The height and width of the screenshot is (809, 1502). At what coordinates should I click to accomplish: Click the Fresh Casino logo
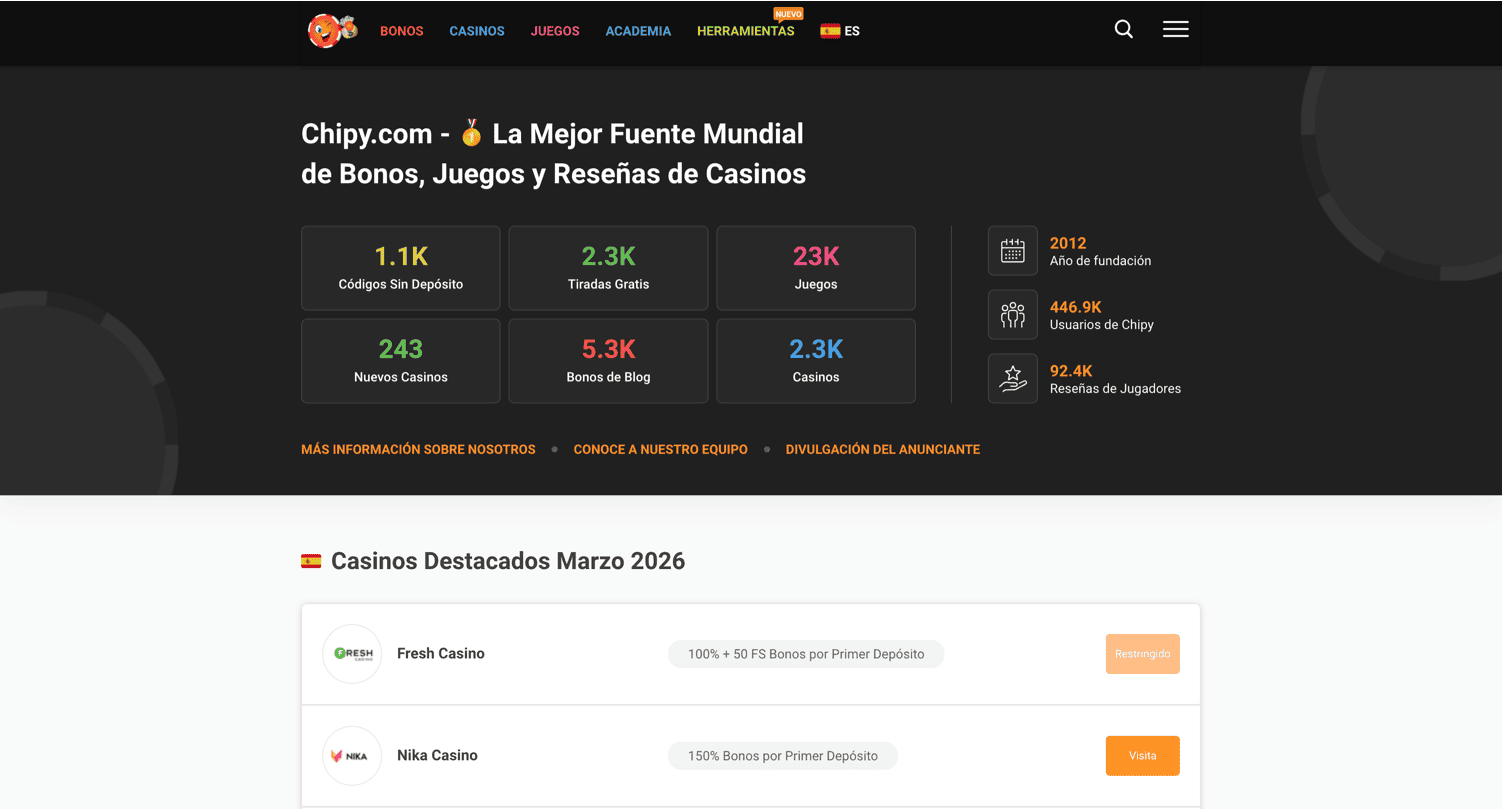(352, 654)
